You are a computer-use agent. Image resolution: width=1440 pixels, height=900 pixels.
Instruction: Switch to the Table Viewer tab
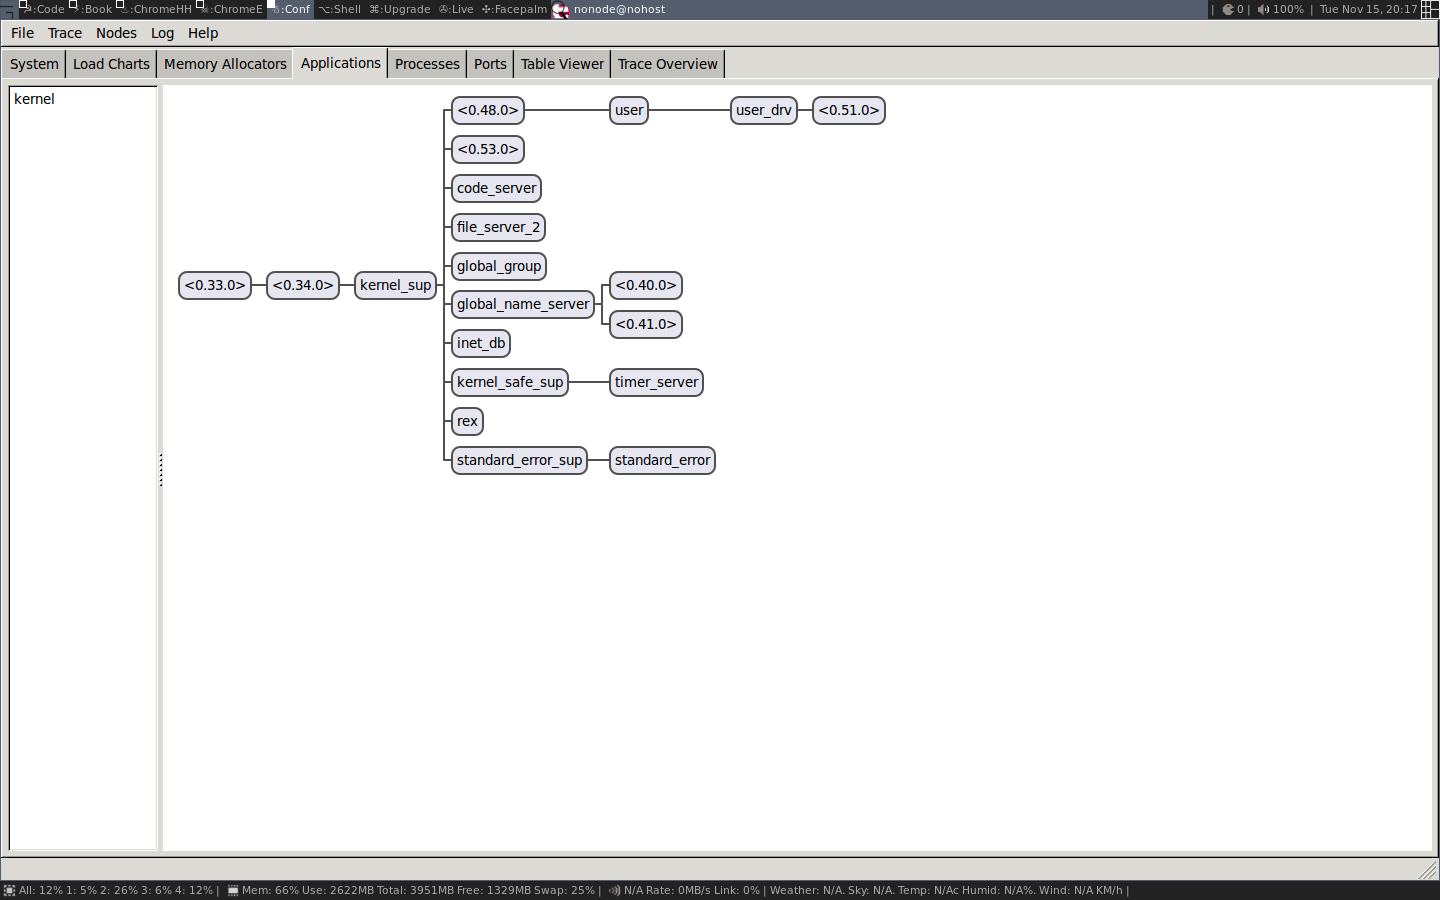563,64
